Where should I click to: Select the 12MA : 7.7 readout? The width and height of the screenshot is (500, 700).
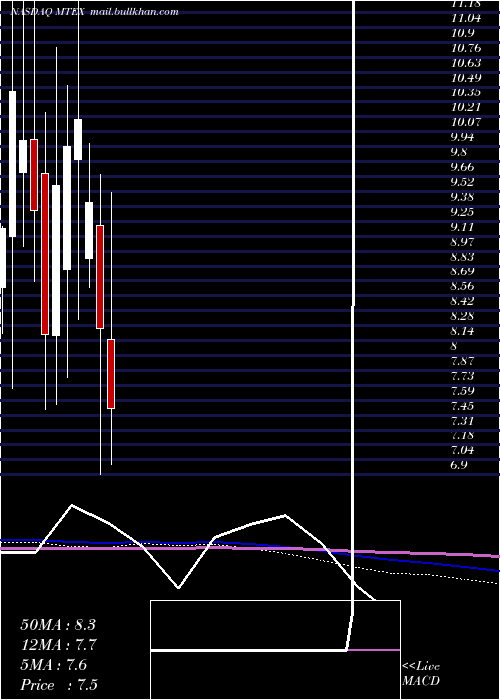[58, 645]
